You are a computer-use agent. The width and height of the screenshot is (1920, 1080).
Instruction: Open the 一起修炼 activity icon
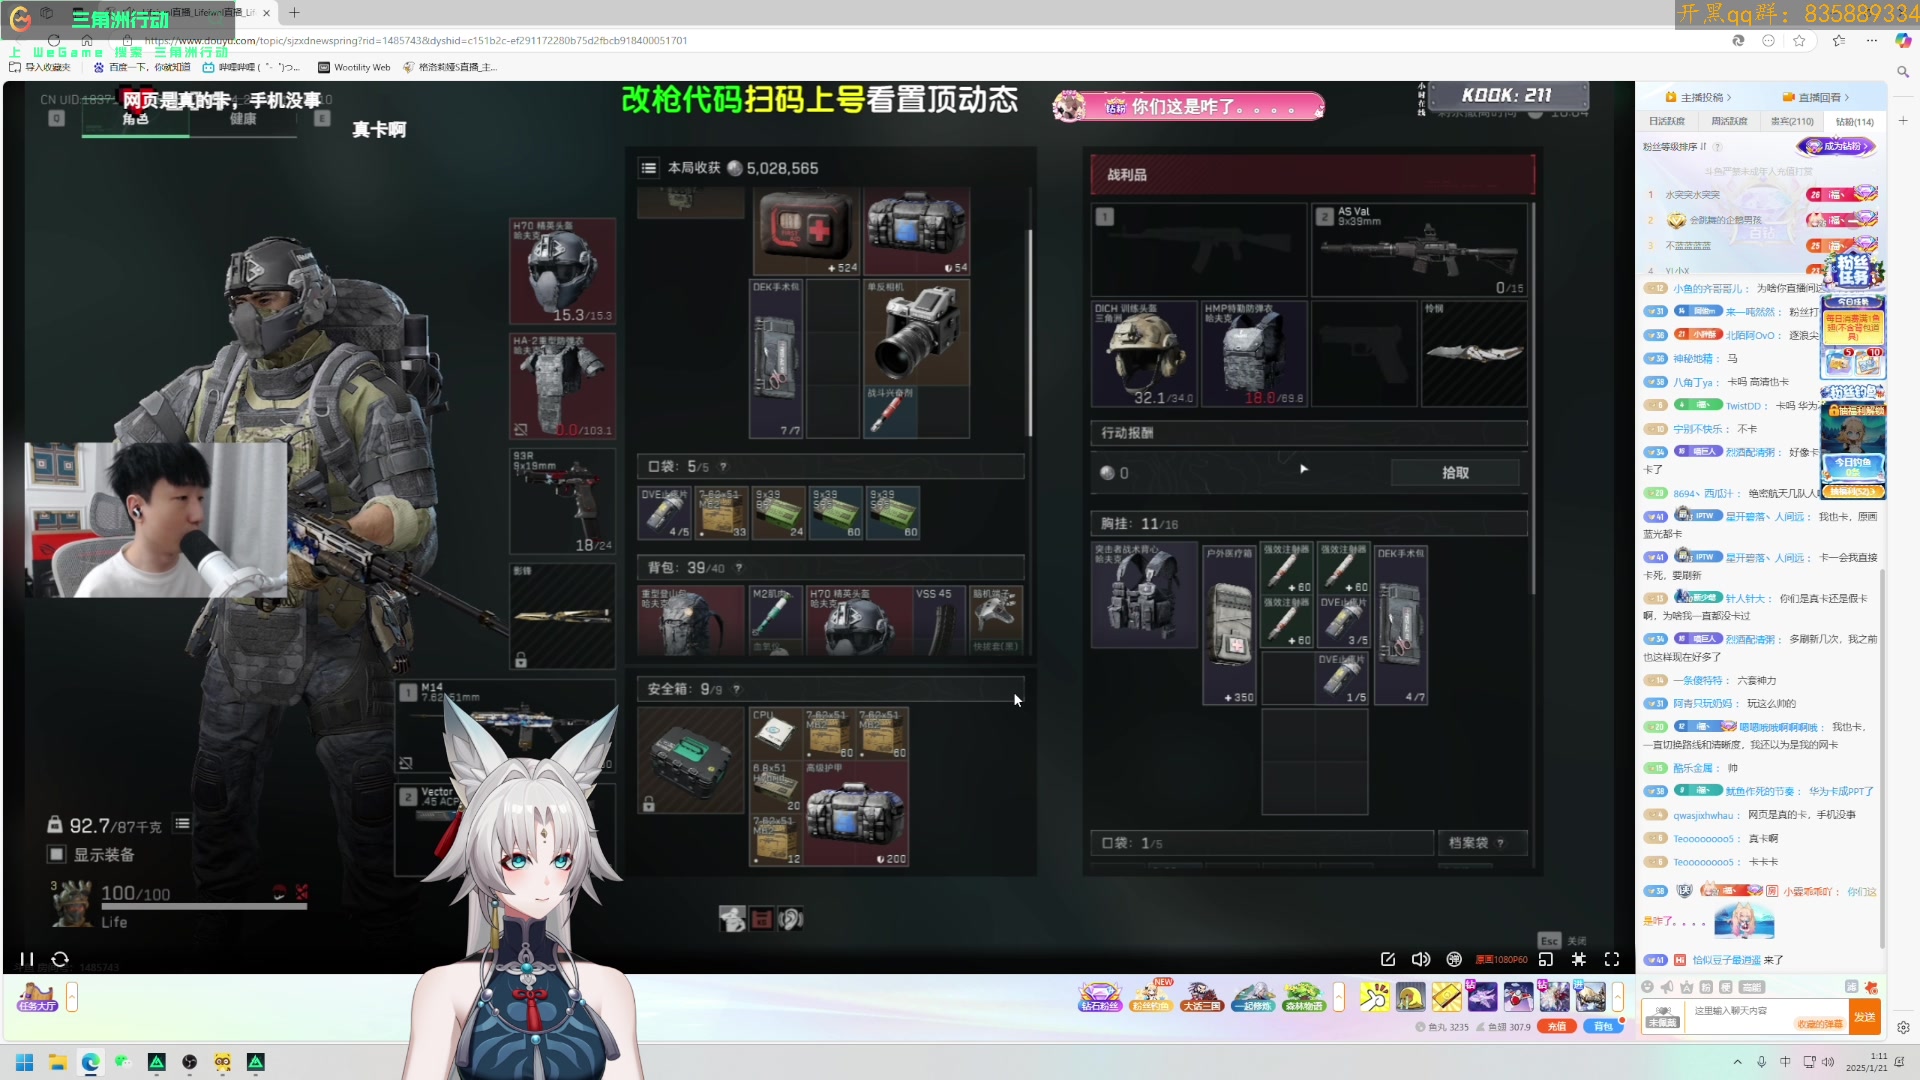click(x=1253, y=996)
